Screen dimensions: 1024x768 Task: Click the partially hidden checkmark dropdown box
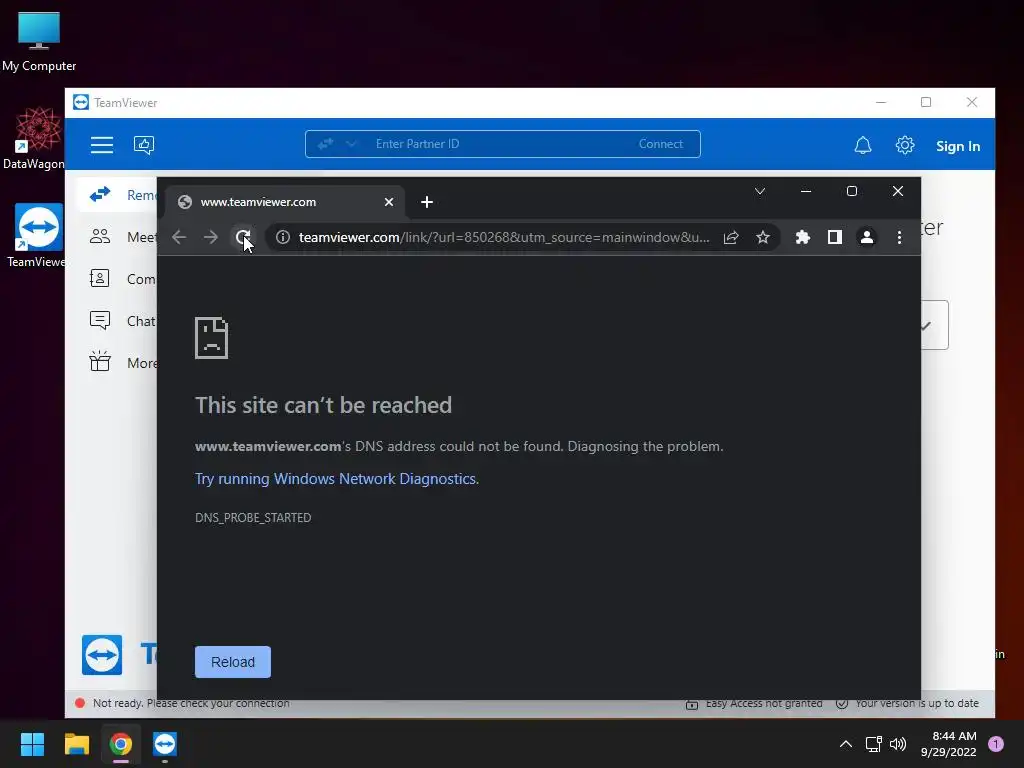coord(935,325)
